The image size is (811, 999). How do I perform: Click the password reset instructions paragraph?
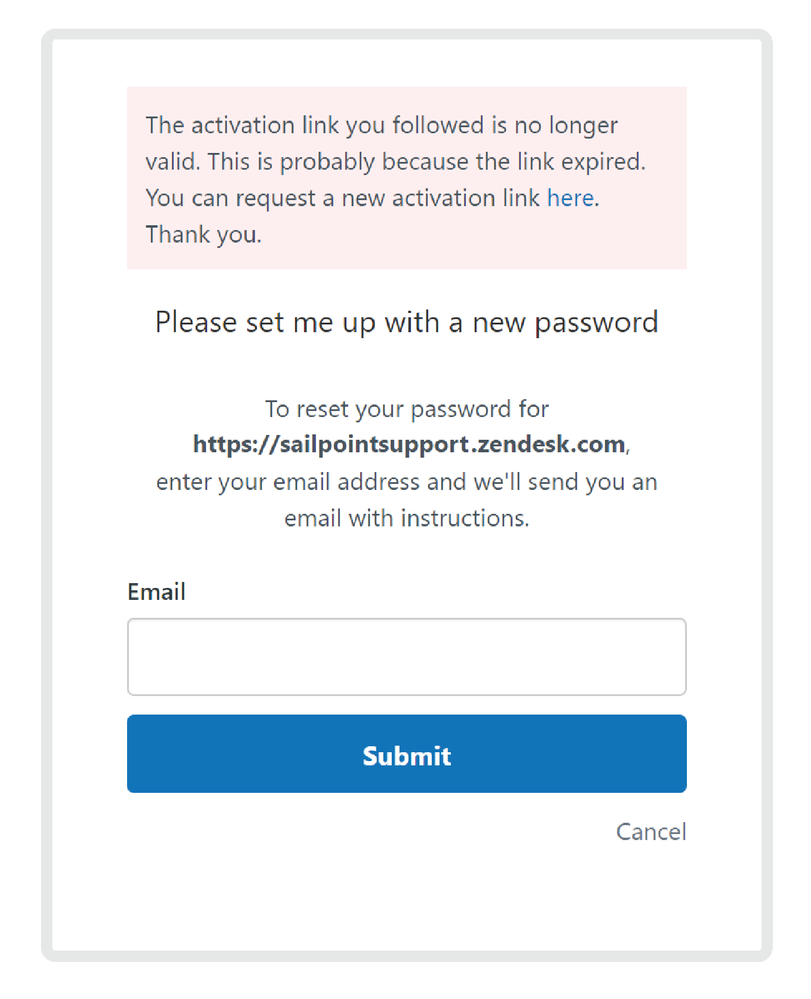[x=406, y=463]
